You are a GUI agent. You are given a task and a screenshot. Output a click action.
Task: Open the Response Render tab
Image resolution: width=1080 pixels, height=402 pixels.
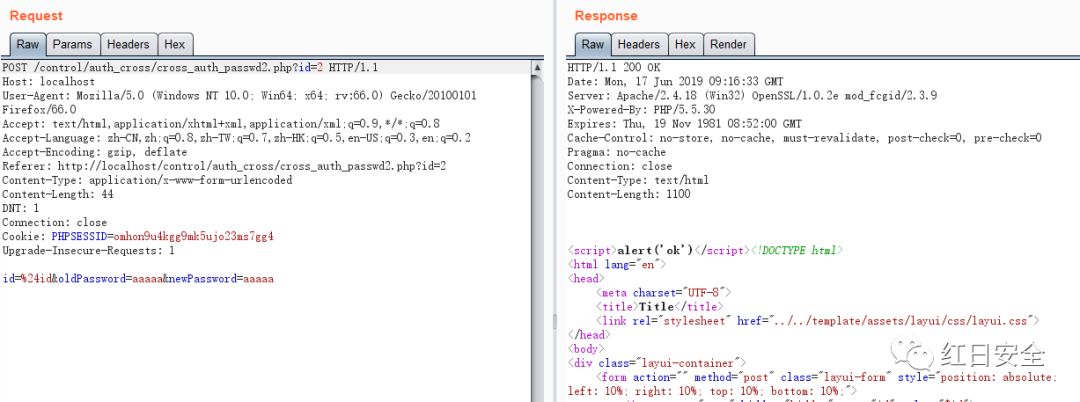(x=728, y=44)
